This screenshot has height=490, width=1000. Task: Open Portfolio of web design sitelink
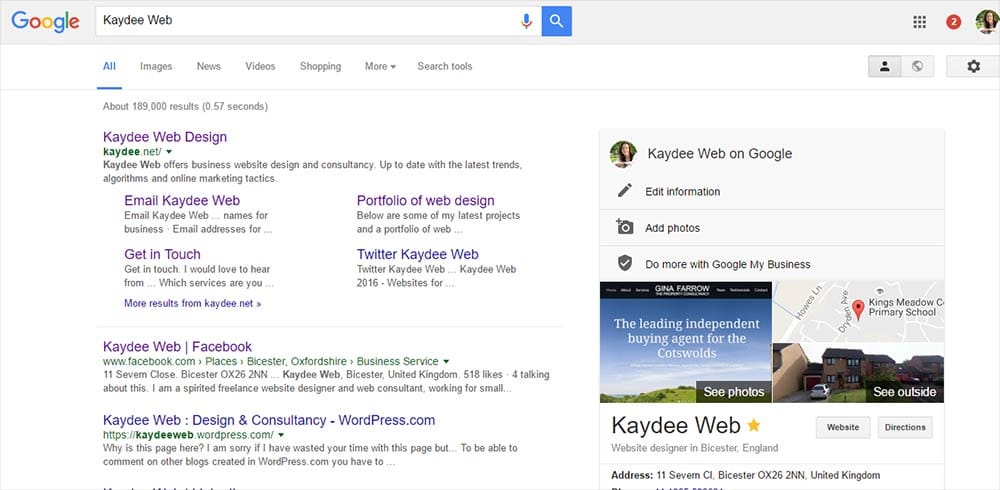pos(425,200)
